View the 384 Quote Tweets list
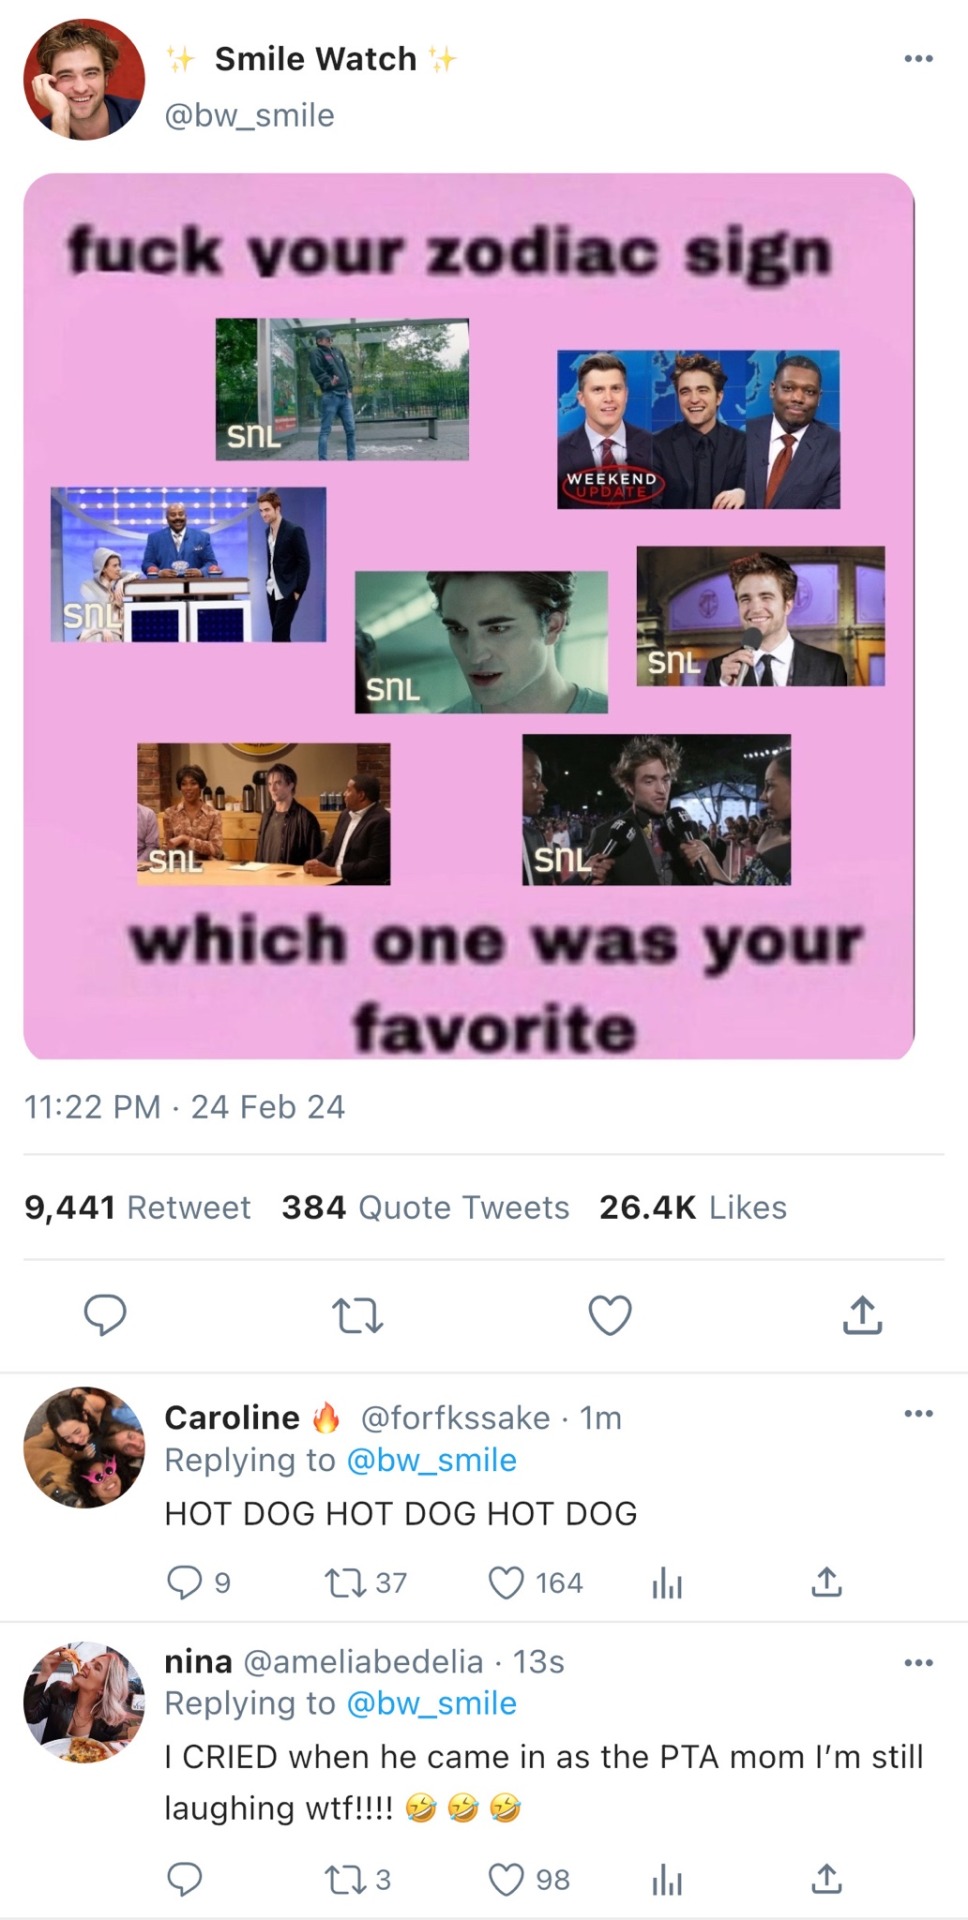 click(x=425, y=1207)
